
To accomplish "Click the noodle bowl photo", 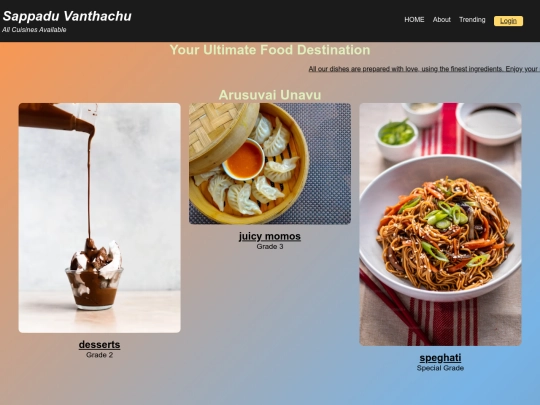I will point(440,224).
